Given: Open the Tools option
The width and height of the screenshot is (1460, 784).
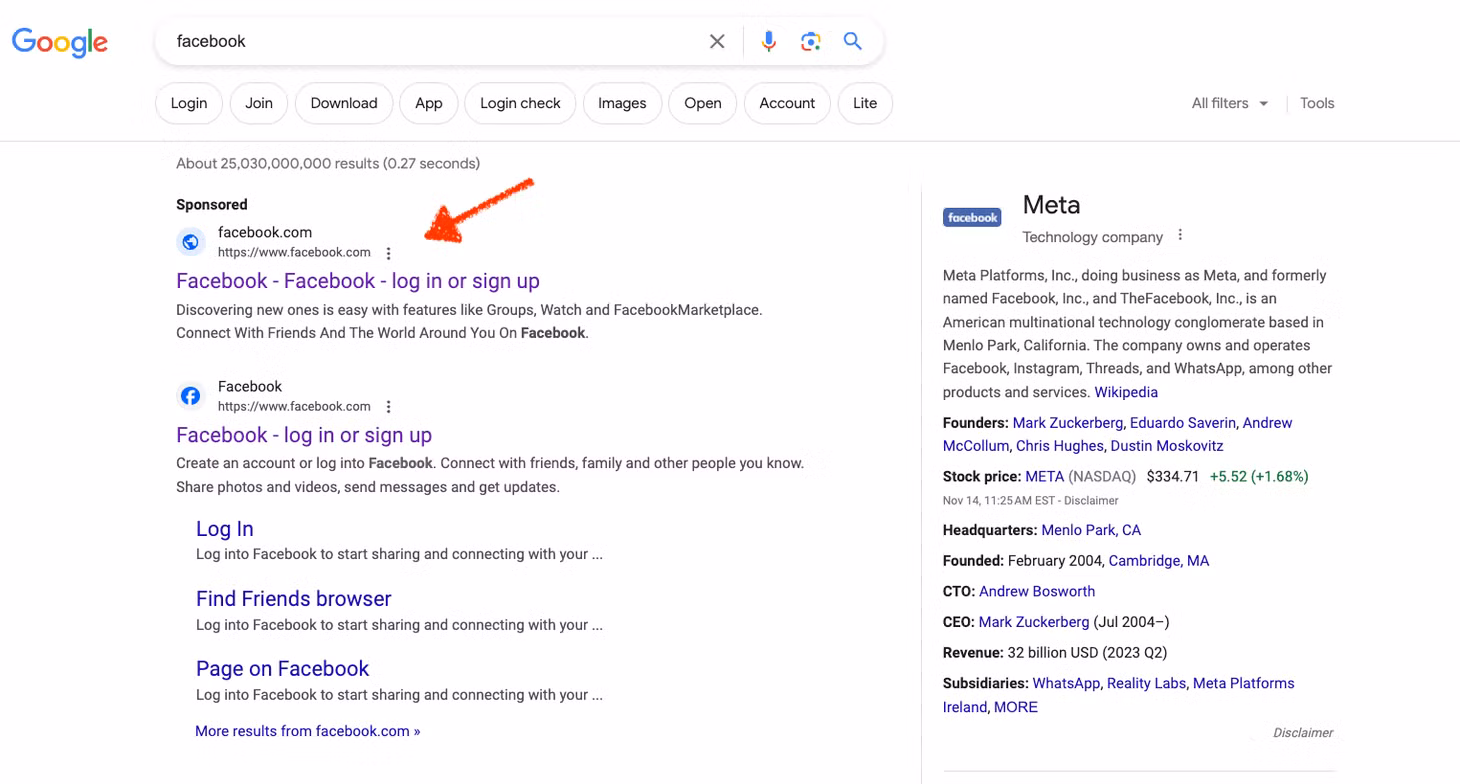Looking at the screenshot, I should [1317, 103].
